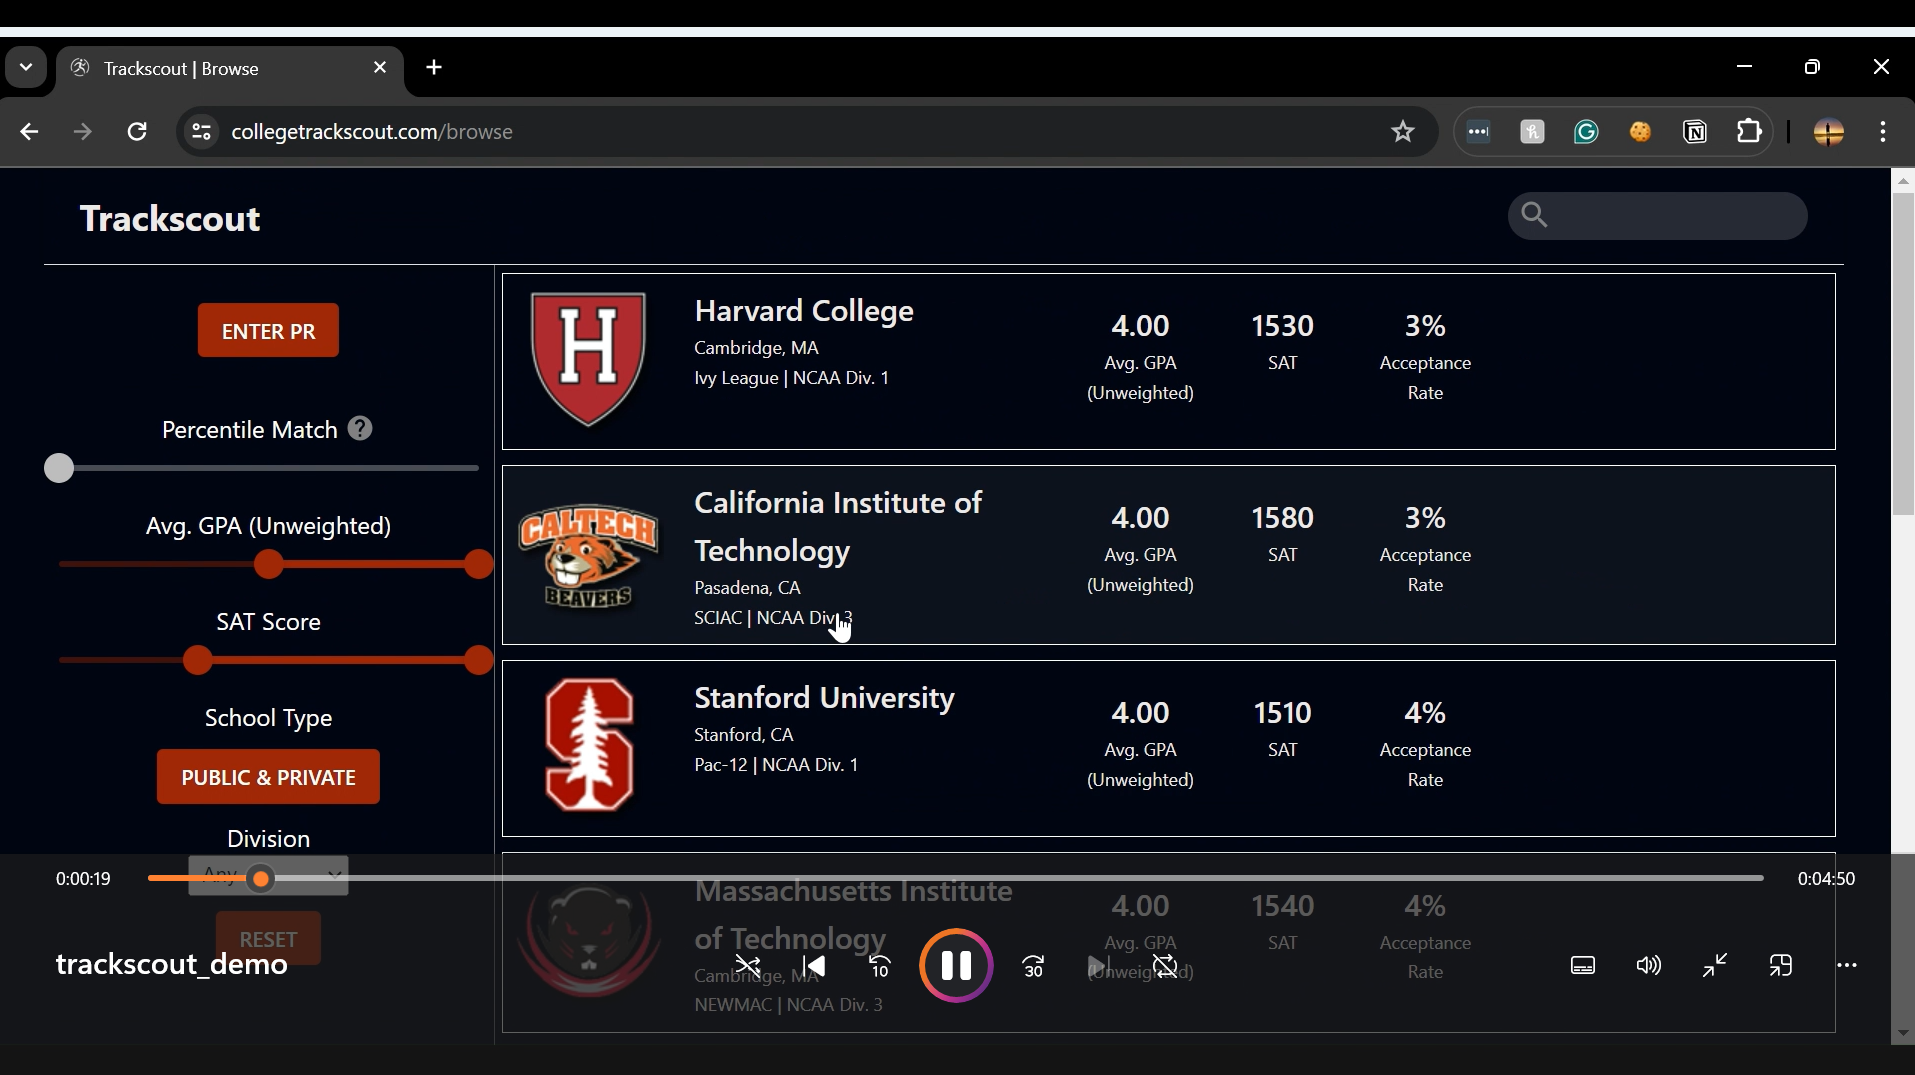Screen dimensions: 1915x1075
Task: Switch school type to Public & Private
Action: coord(267,777)
